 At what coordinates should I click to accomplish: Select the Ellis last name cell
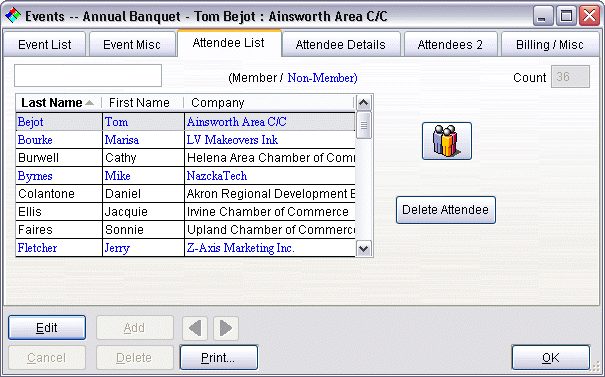[x=59, y=212]
